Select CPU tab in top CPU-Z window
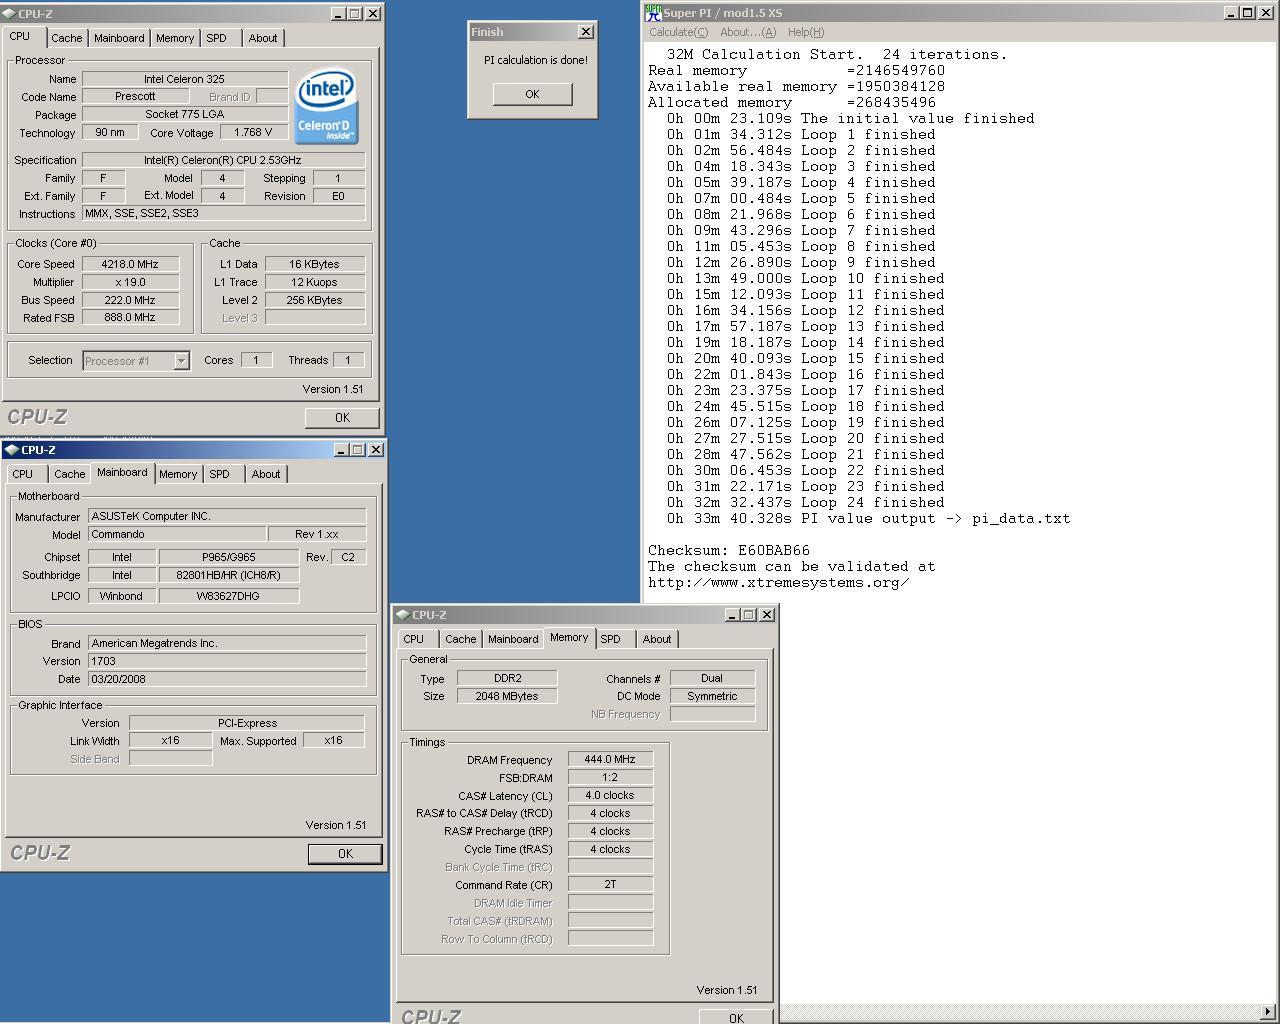Viewport: 1280px width, 1024px height. tap(20, 36)
